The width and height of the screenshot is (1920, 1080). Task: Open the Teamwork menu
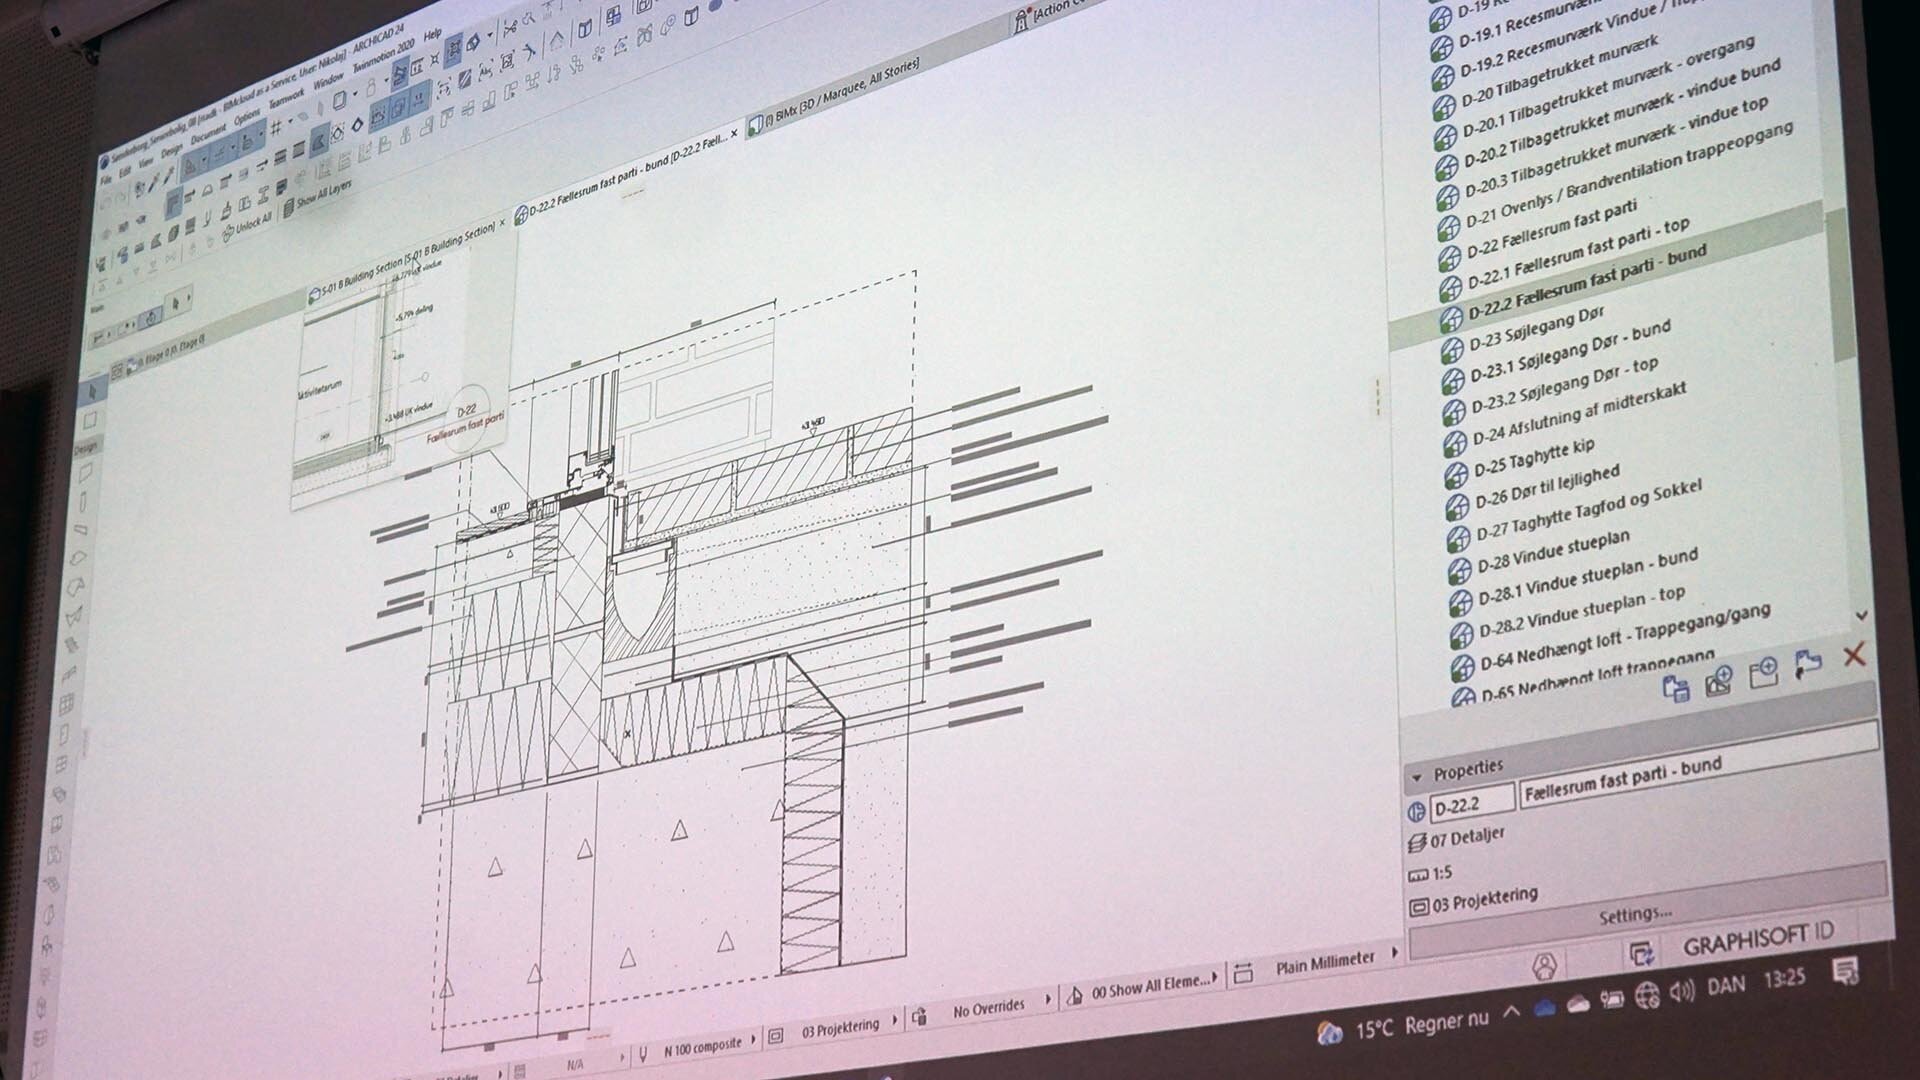coord(287,98)
